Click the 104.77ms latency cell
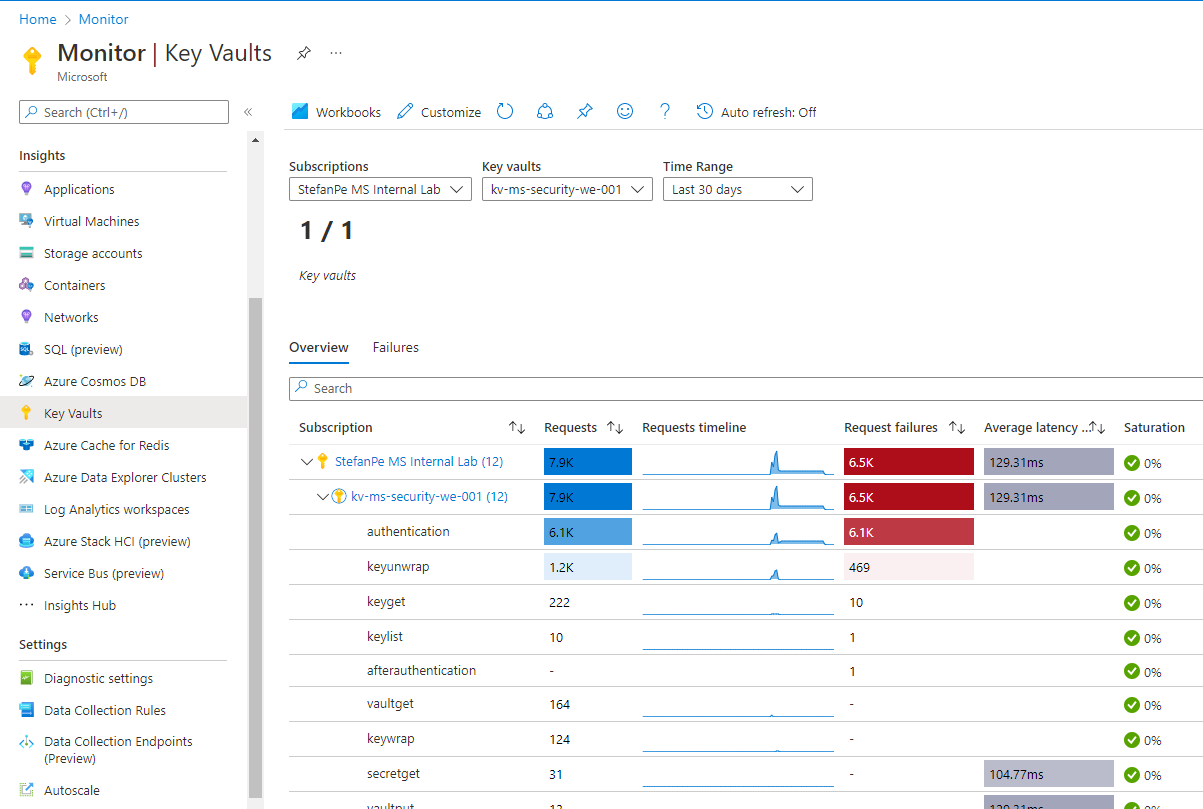Image resolution: width=1203 pixels, height=809 pixels. (1048, 774)
